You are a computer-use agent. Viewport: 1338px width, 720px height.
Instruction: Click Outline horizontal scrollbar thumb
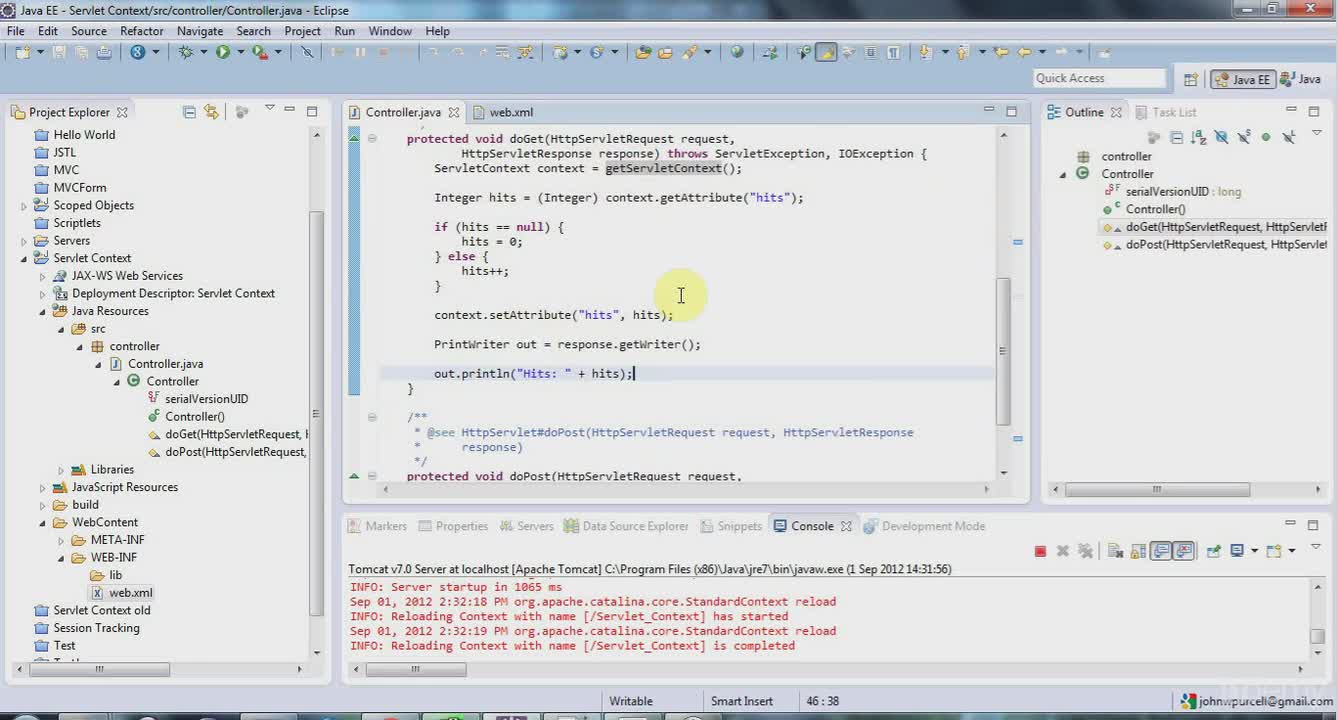pos(1157,490)
